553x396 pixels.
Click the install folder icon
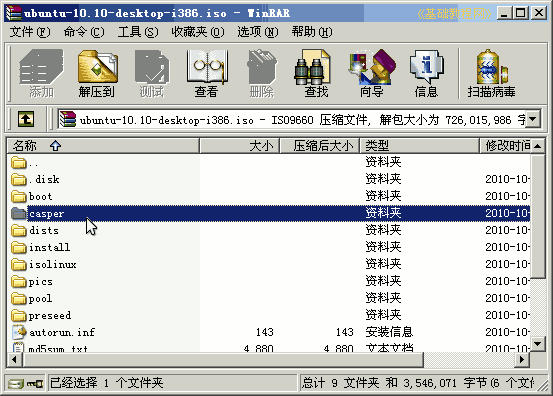click(19, 248)
